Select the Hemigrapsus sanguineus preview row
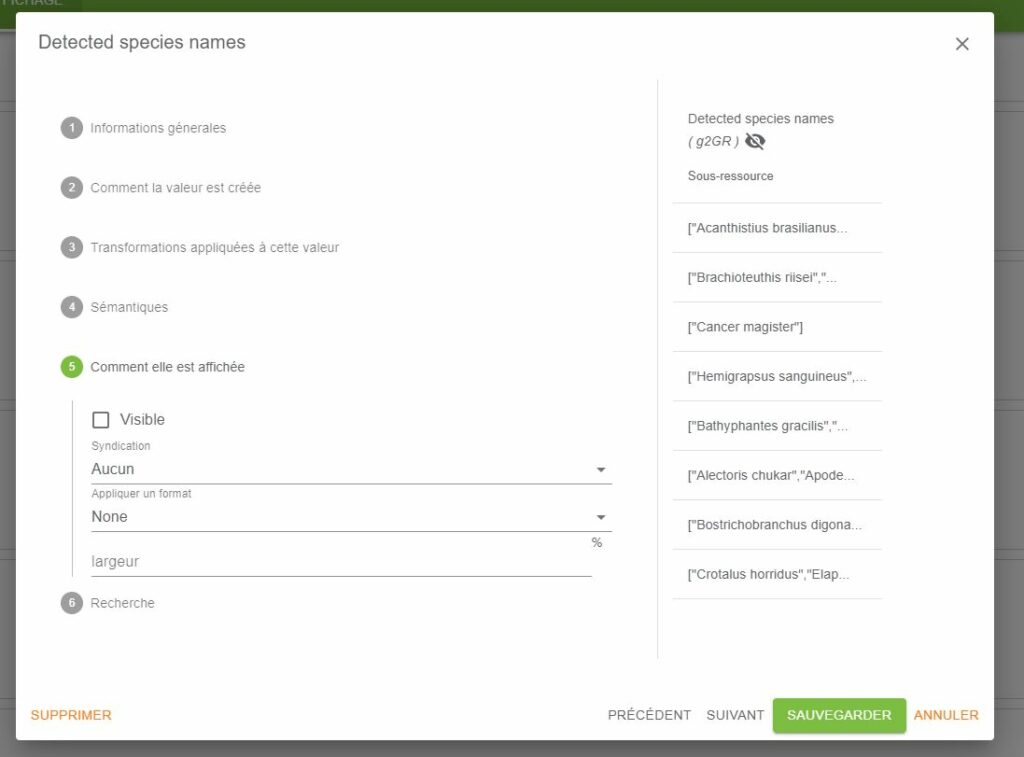Screen dimensions: 1024x757 777,376
